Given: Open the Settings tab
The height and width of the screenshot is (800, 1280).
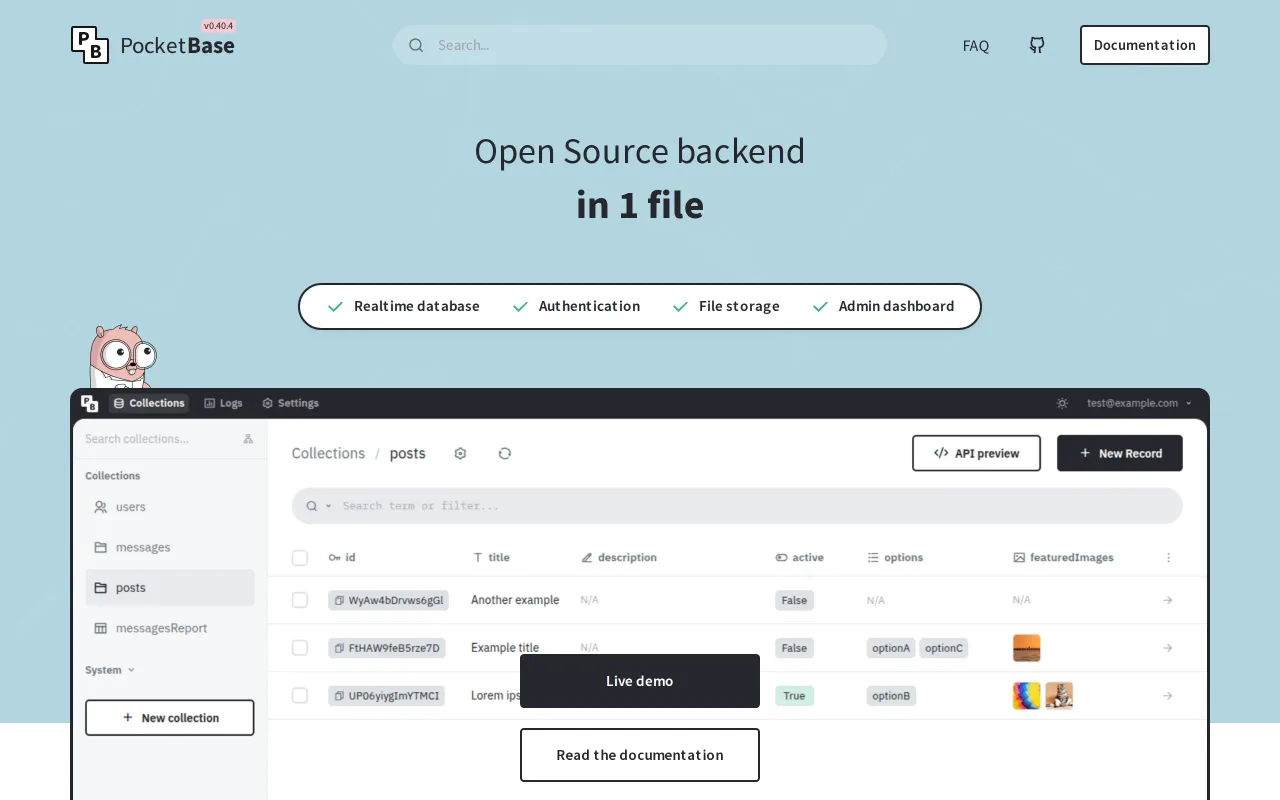Looking at the screenshot, I should point(290,403).
